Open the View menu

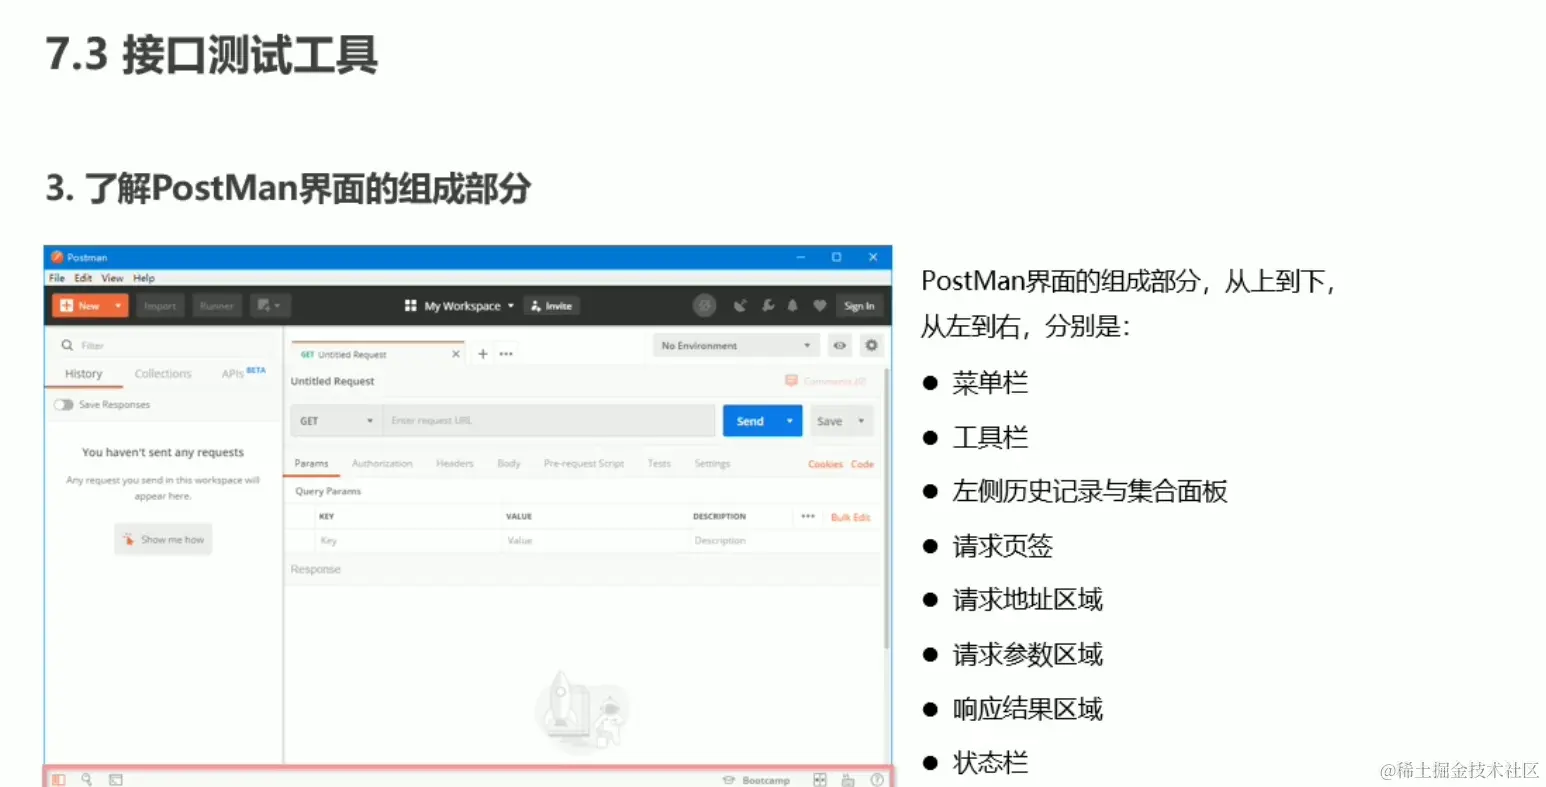112,278
